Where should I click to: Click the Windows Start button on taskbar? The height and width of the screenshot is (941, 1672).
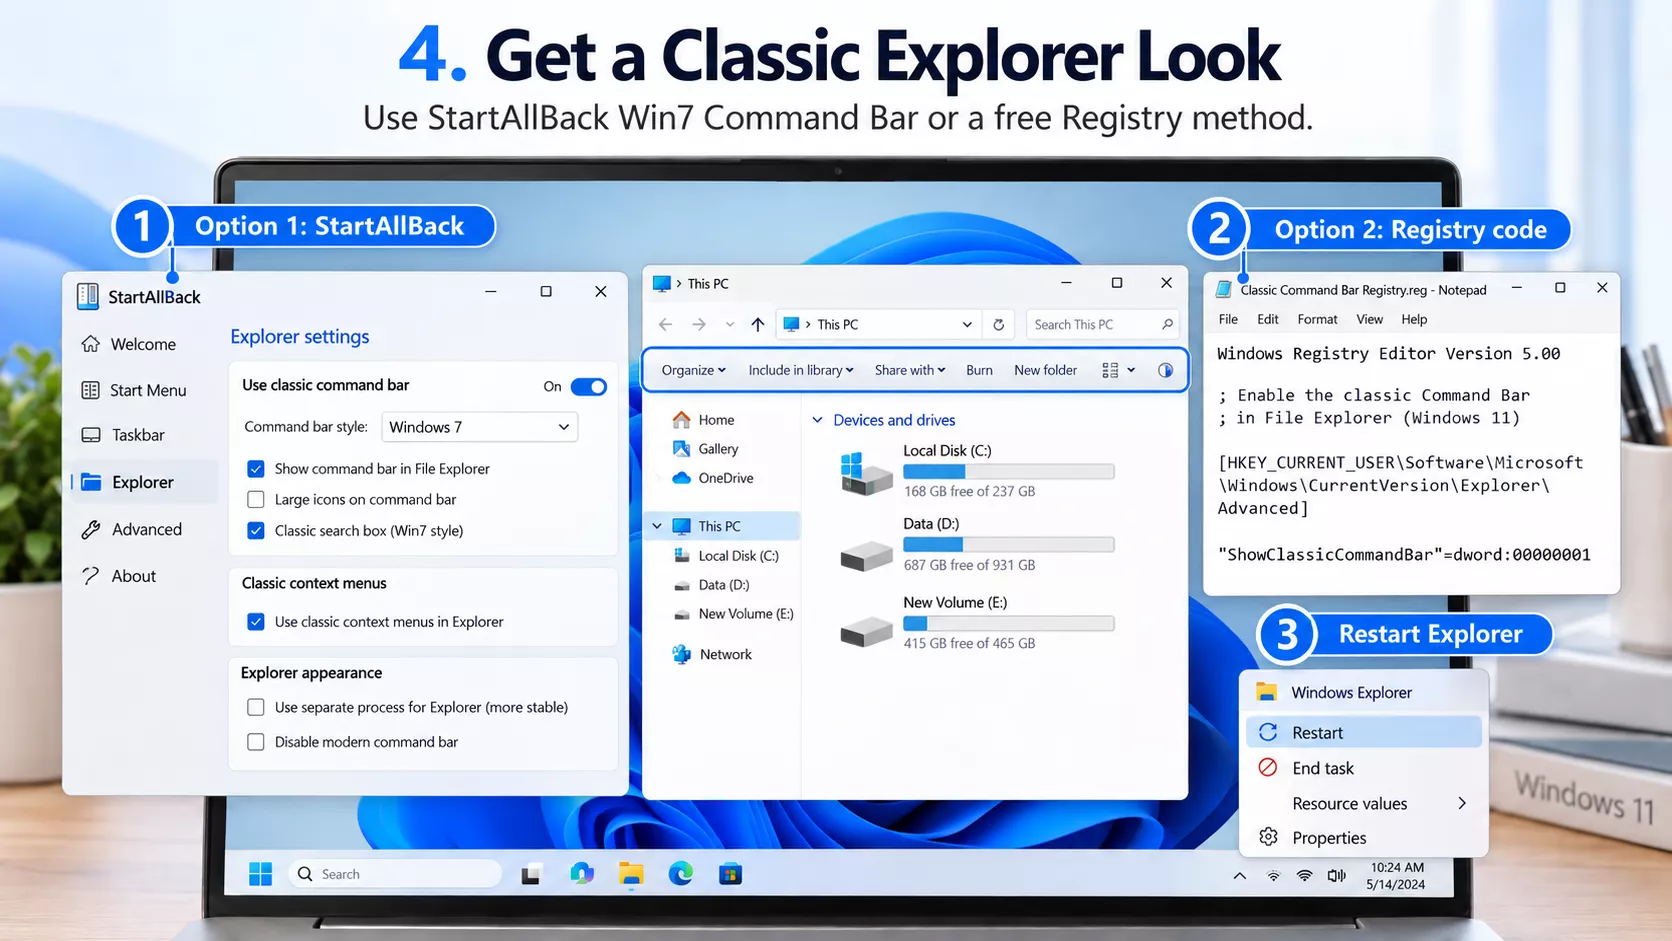tap(260, 874)
